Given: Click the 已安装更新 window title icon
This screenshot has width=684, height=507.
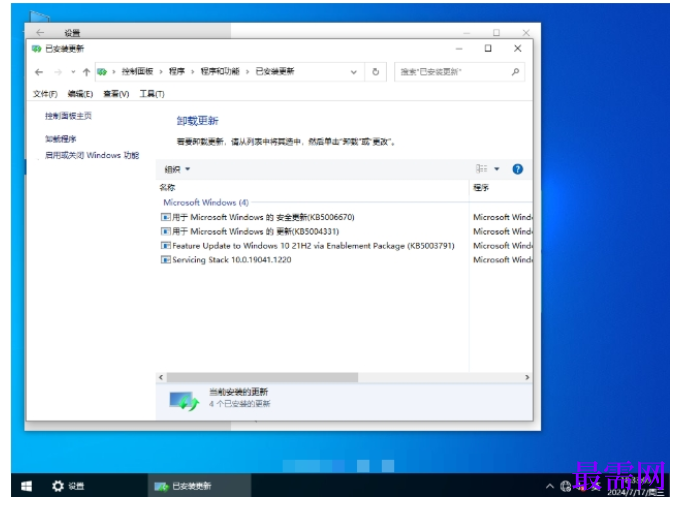Looking at the screenshot, I should [37, 48].
